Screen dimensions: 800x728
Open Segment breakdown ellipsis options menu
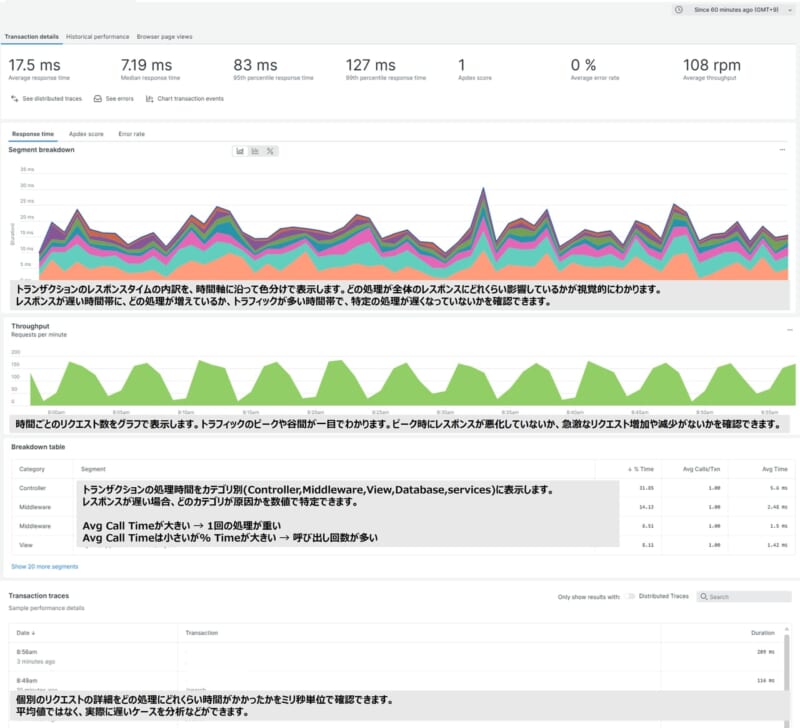click(783, 150)
